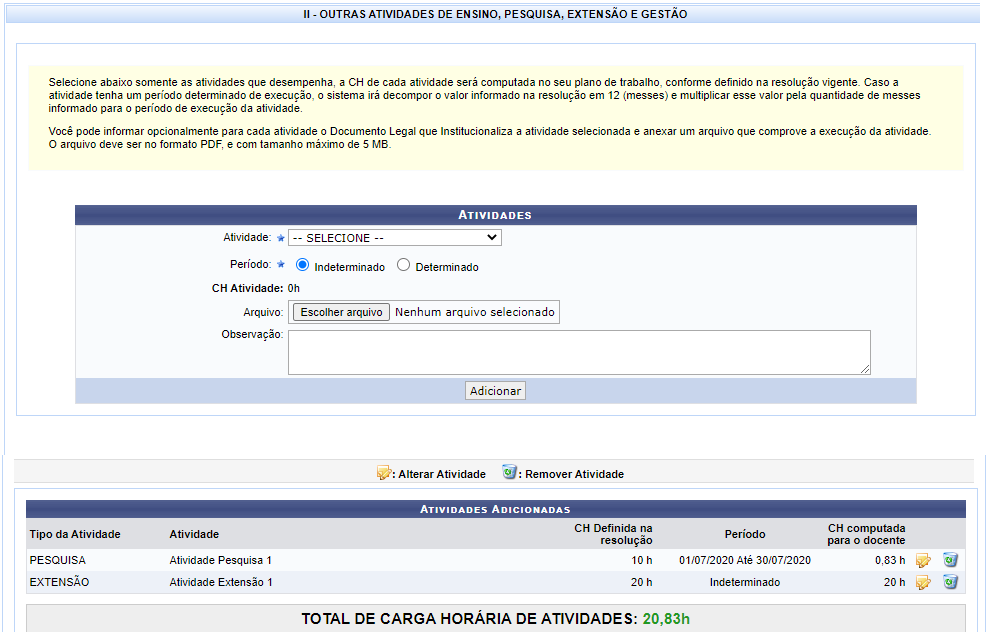Click the required star beside Atividade label
Image resolution: width=996 pixels, height=638 pixels.
[x=281, y=239]
